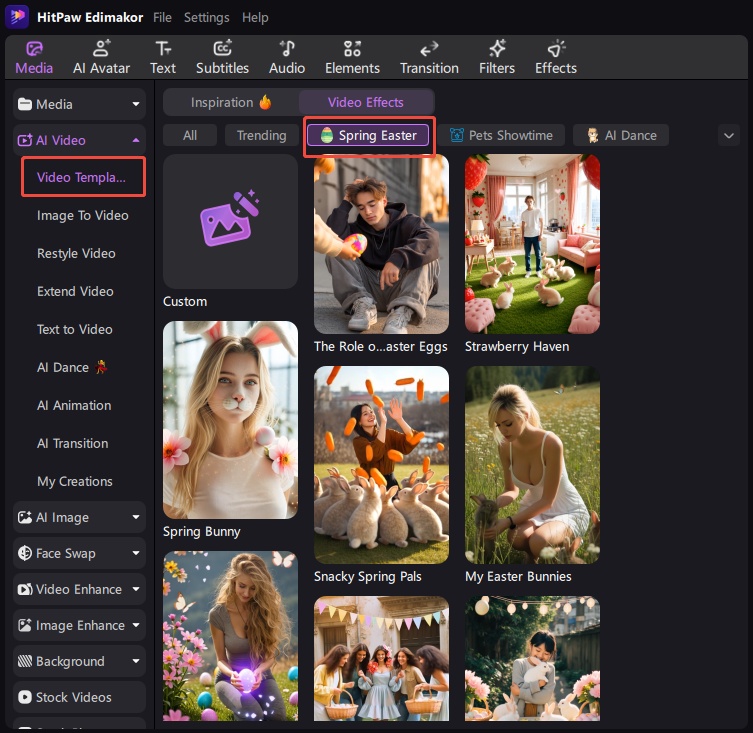Expand more category filters chevron

click(729, 135)
